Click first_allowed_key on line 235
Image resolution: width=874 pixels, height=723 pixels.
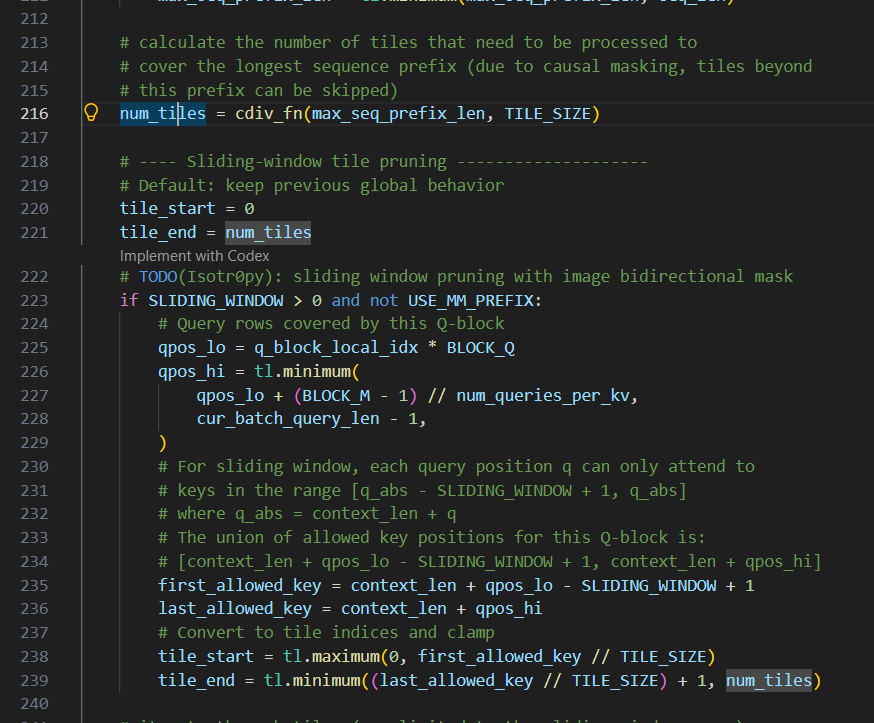(240, 586)
